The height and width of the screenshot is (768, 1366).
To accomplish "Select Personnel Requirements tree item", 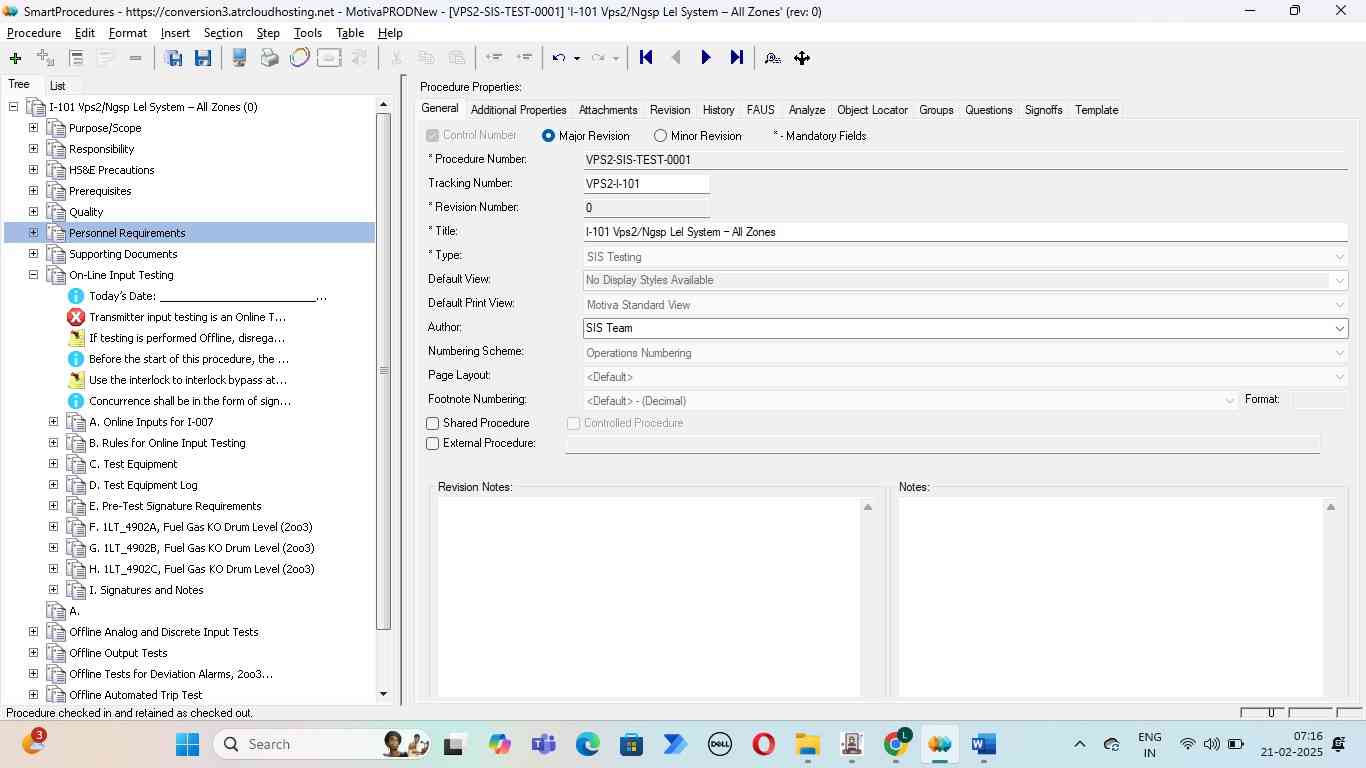I will point(127,233).
